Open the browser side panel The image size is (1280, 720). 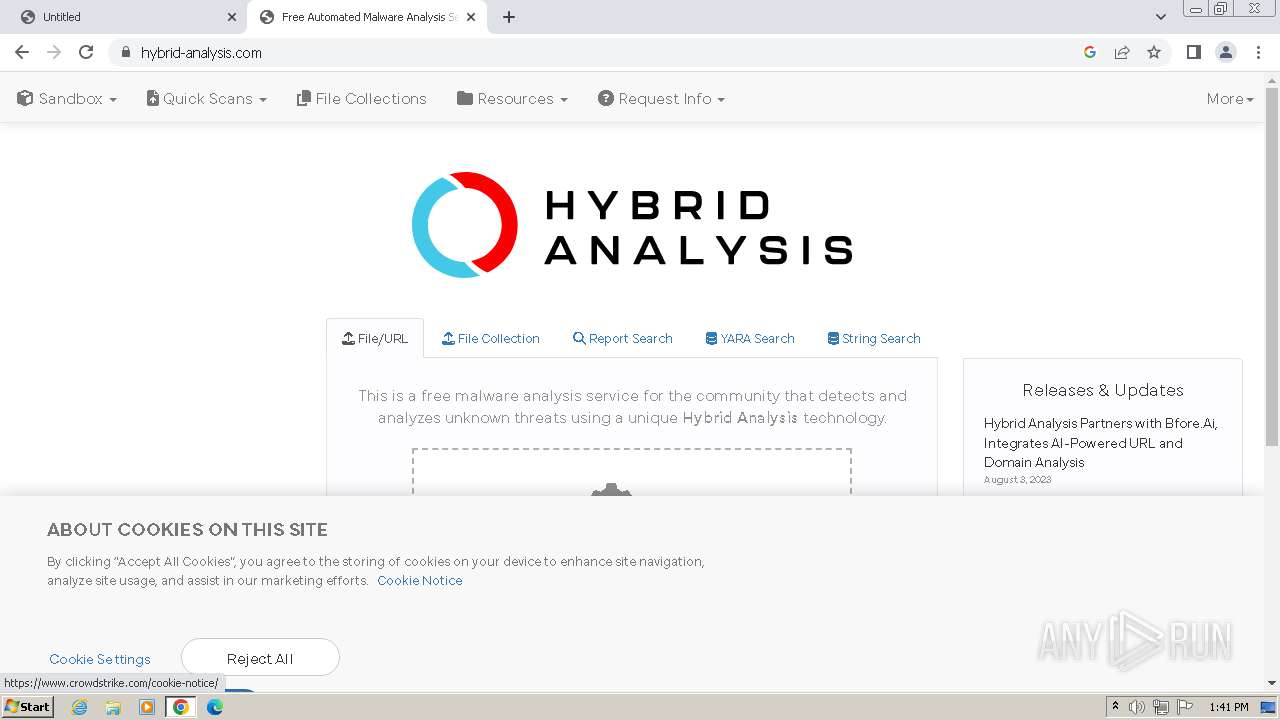tap(1193, 52)
